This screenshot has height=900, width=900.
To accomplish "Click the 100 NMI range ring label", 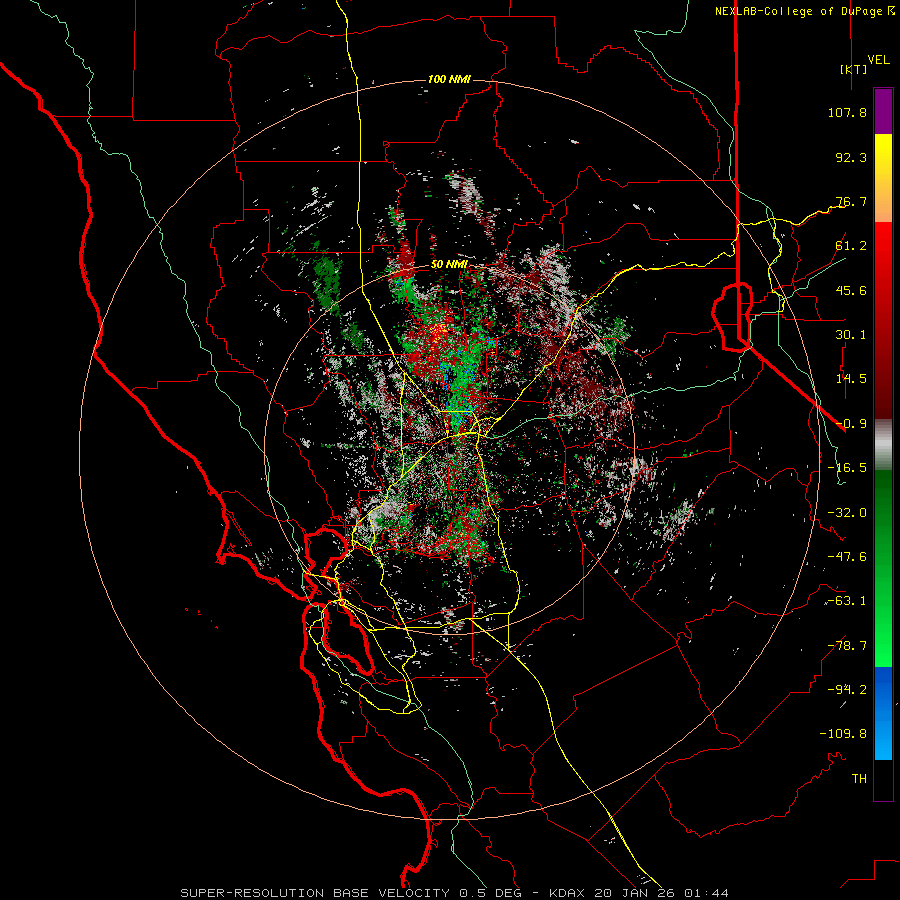I will pos(449,79).
